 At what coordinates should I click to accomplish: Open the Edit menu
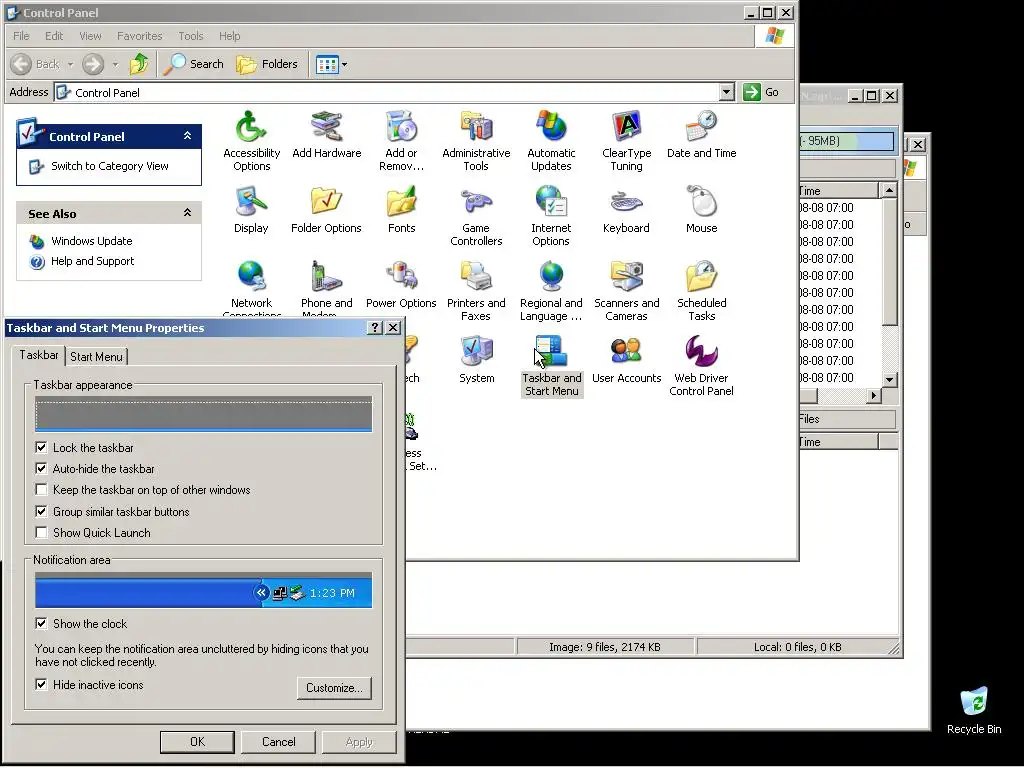54,36
